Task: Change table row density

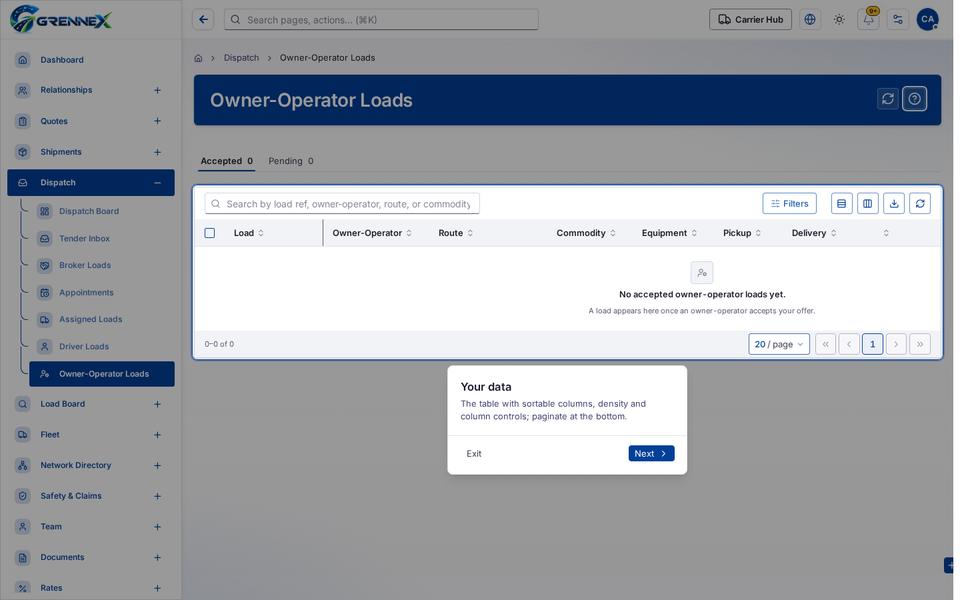Action: pos(842,204)
